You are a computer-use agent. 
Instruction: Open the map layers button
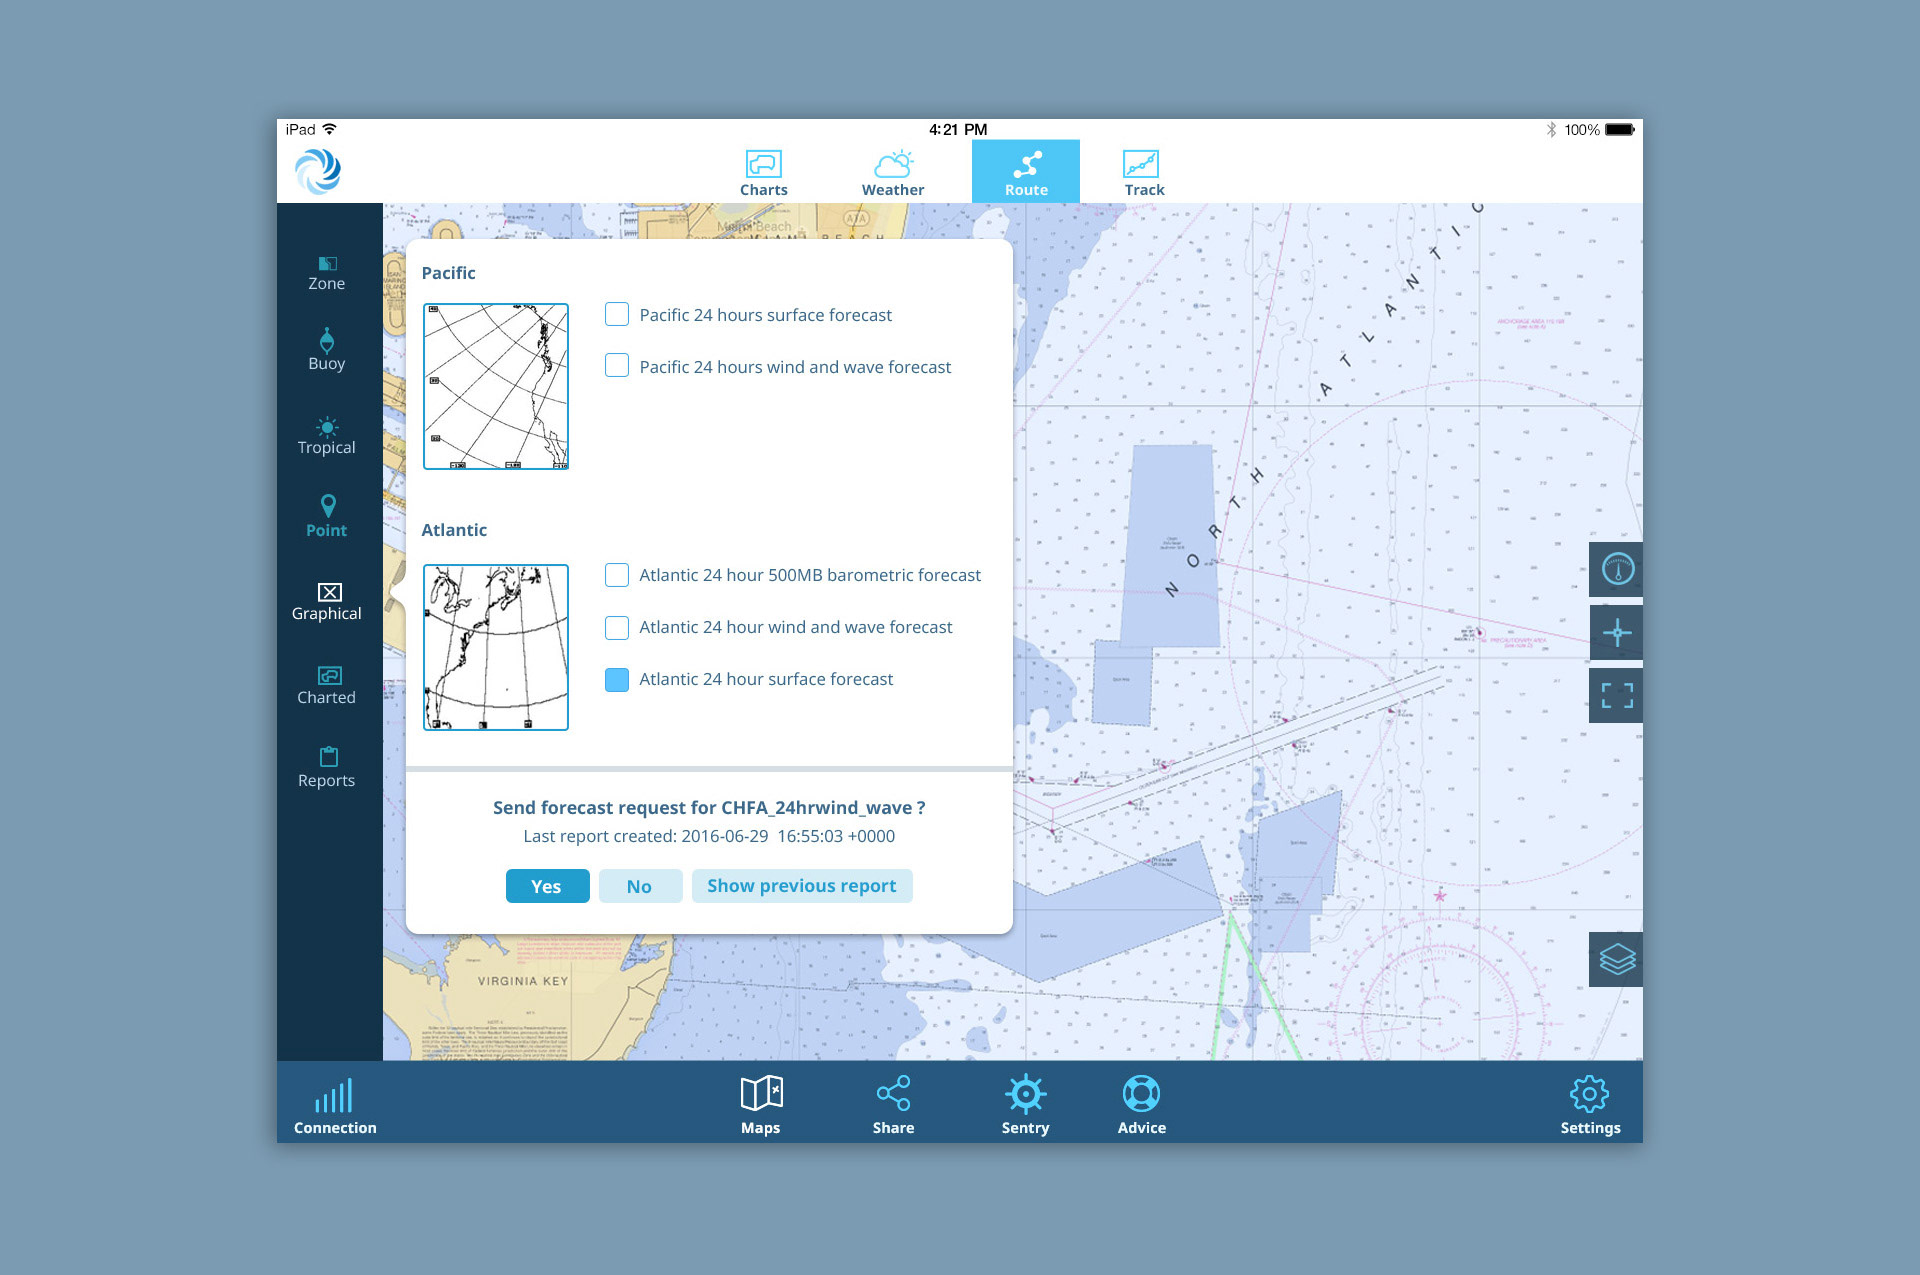click(x=1617, y=959)
